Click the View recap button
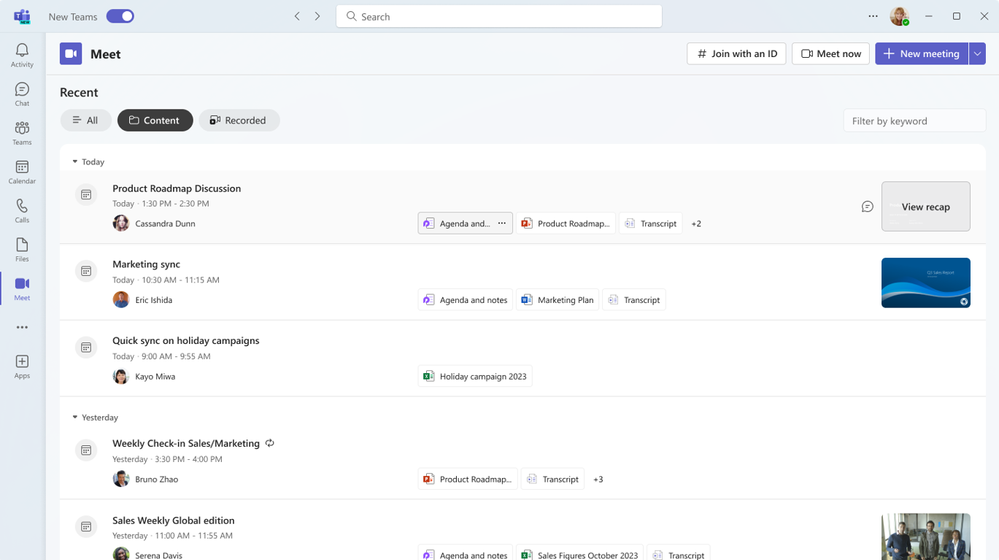 (x=925, y=207)
